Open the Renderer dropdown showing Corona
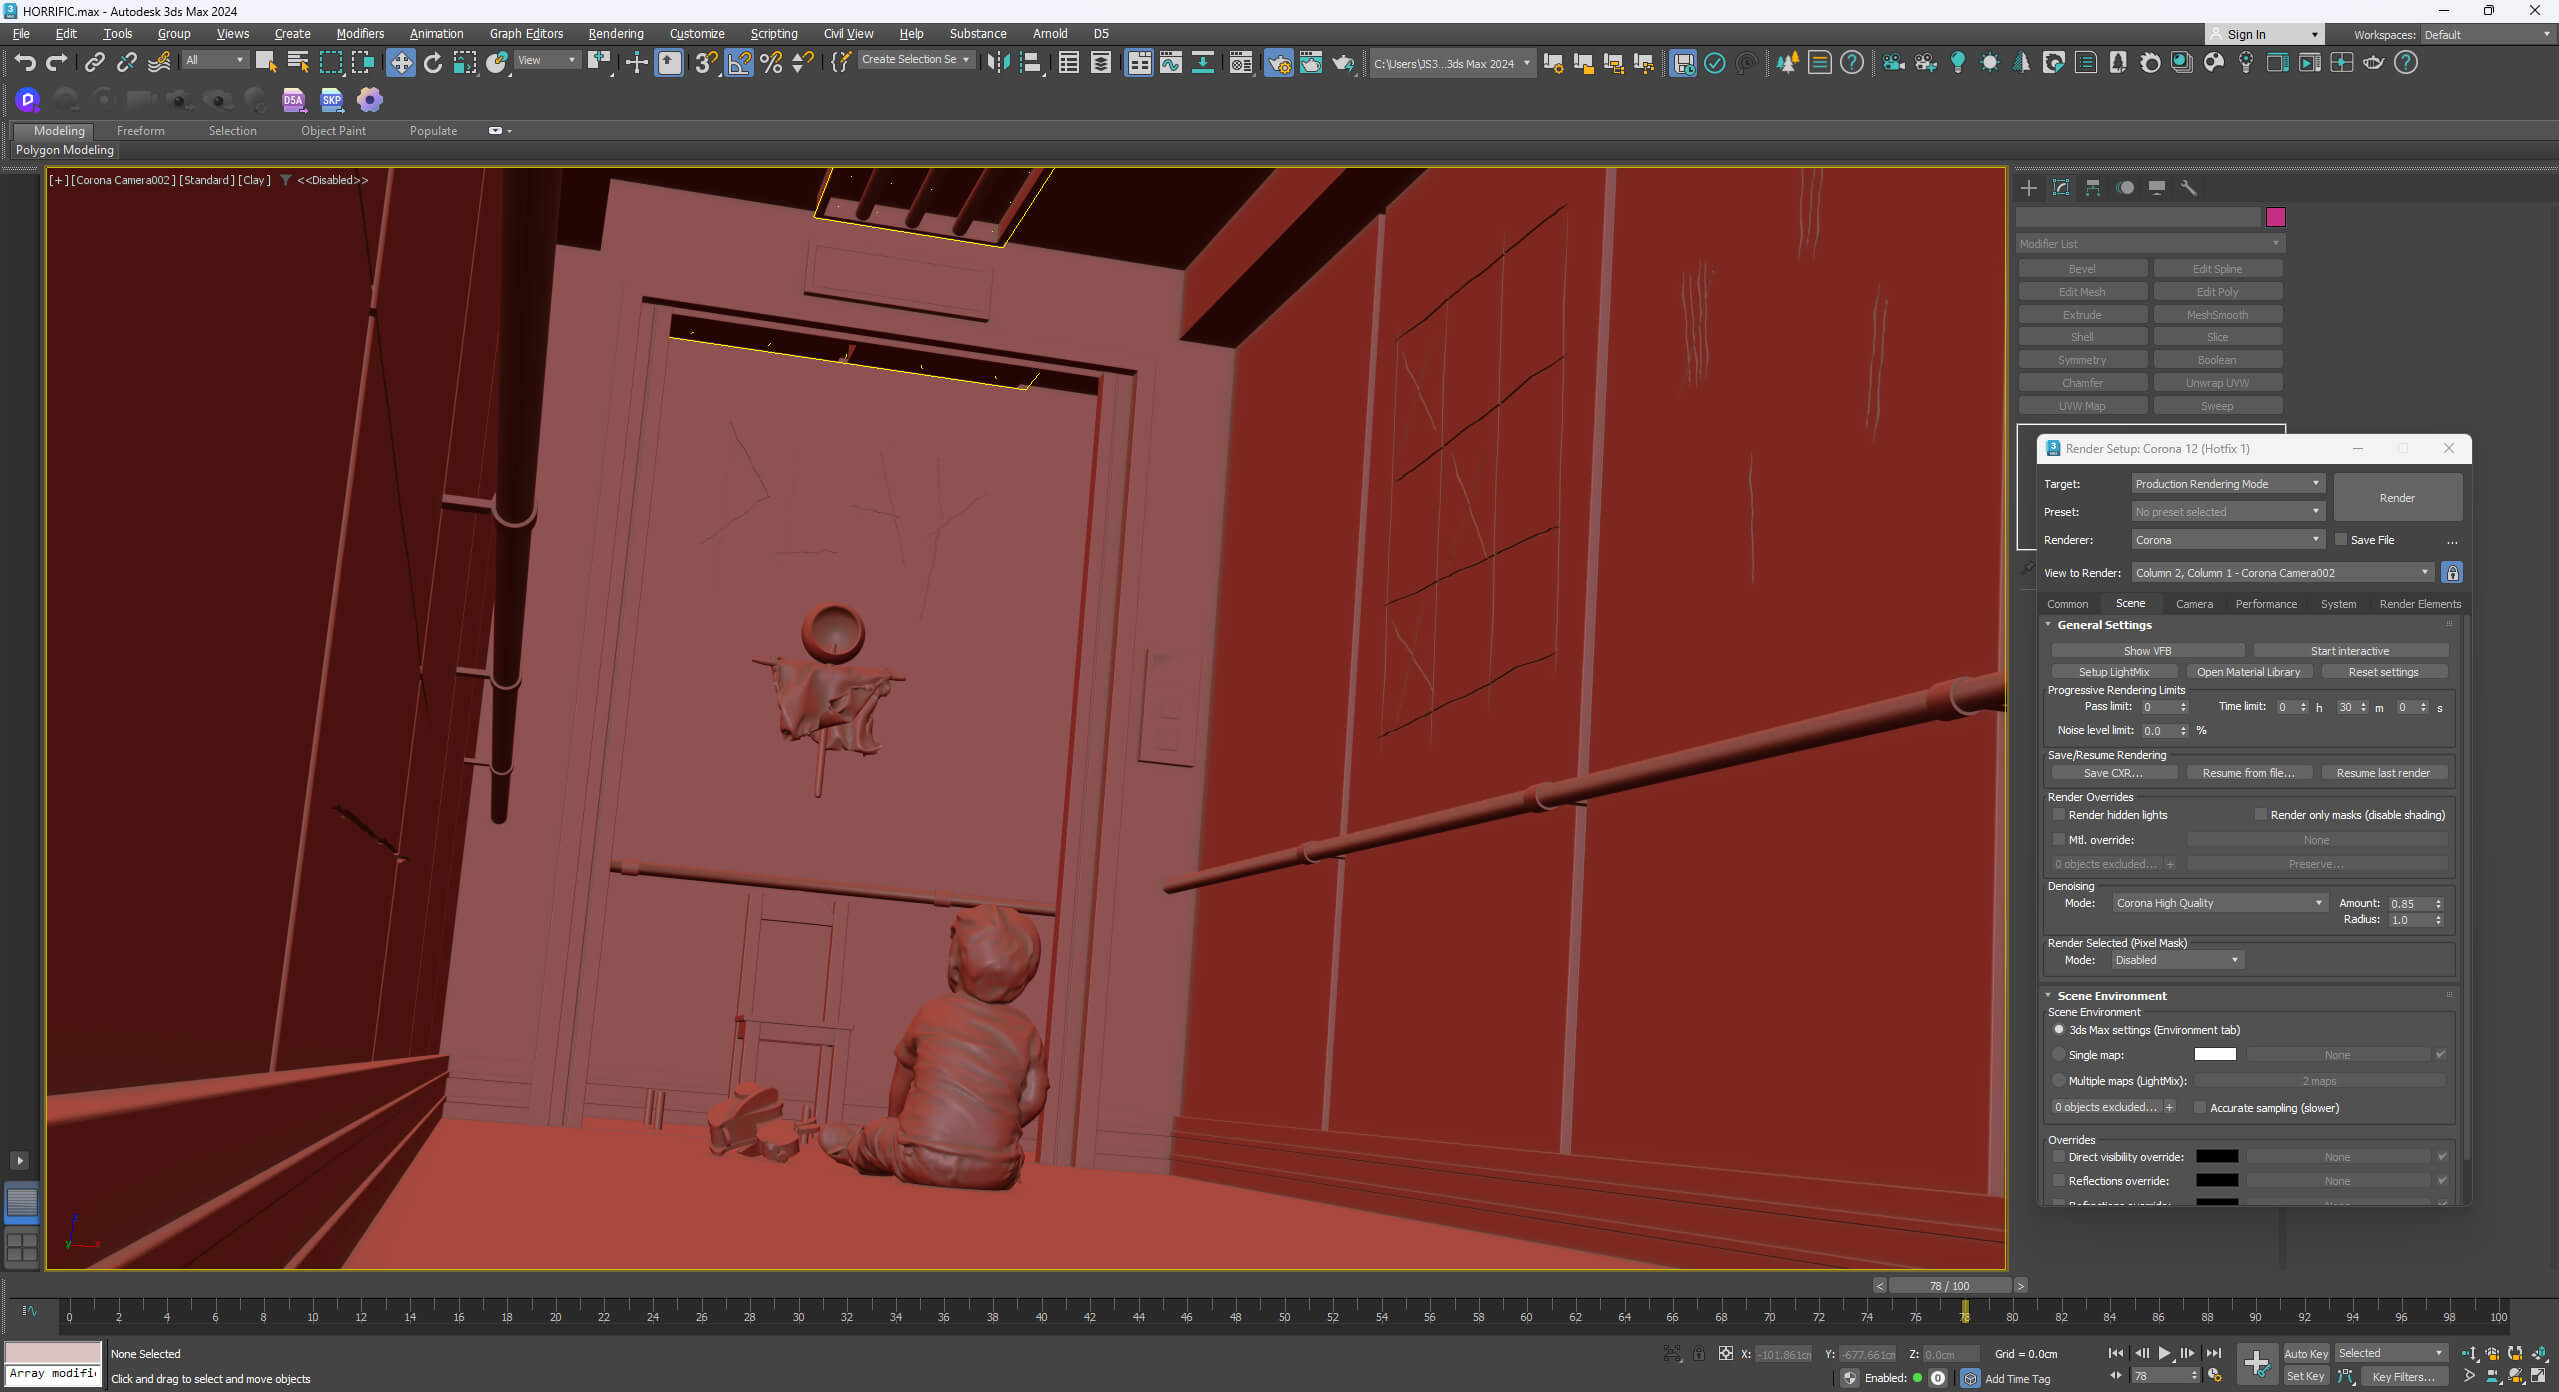The width and height of the screenshot is (2559, 1392). (2227, 540)
